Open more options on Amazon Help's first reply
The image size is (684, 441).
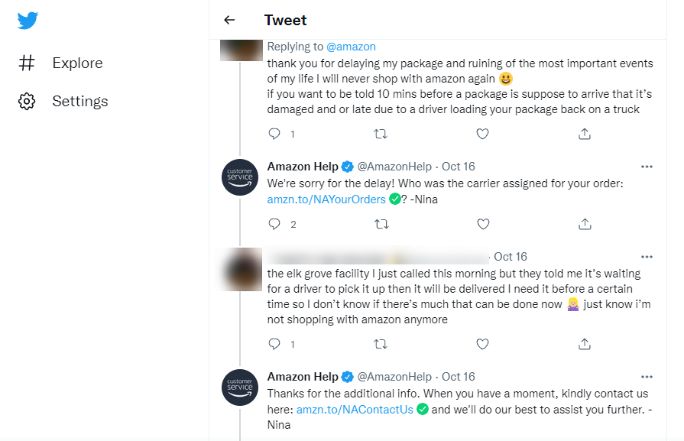click(647, 166)
